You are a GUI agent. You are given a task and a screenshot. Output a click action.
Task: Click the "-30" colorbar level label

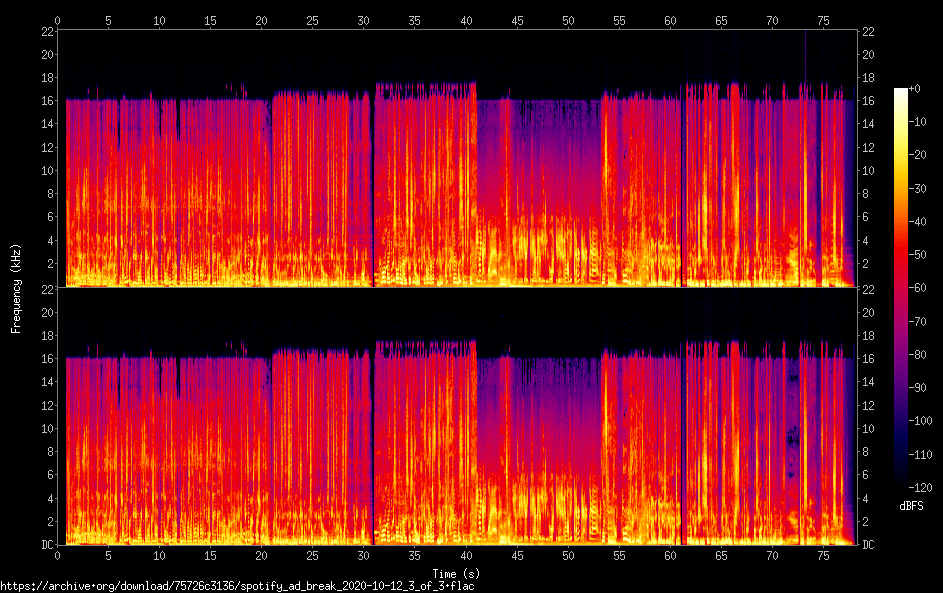(918, 189)
